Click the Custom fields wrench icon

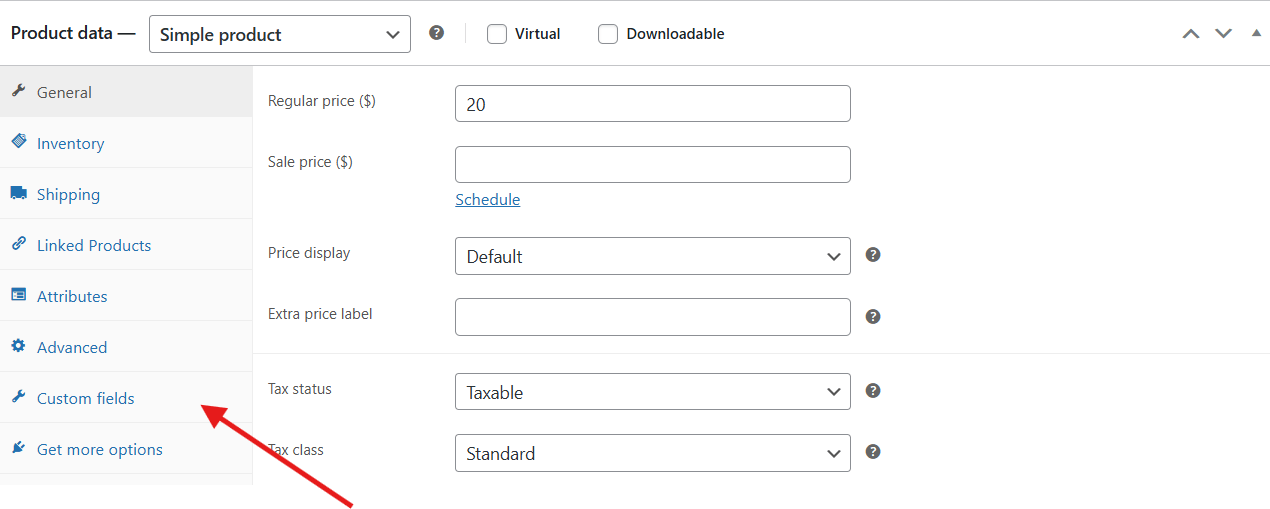click(18, 397)
